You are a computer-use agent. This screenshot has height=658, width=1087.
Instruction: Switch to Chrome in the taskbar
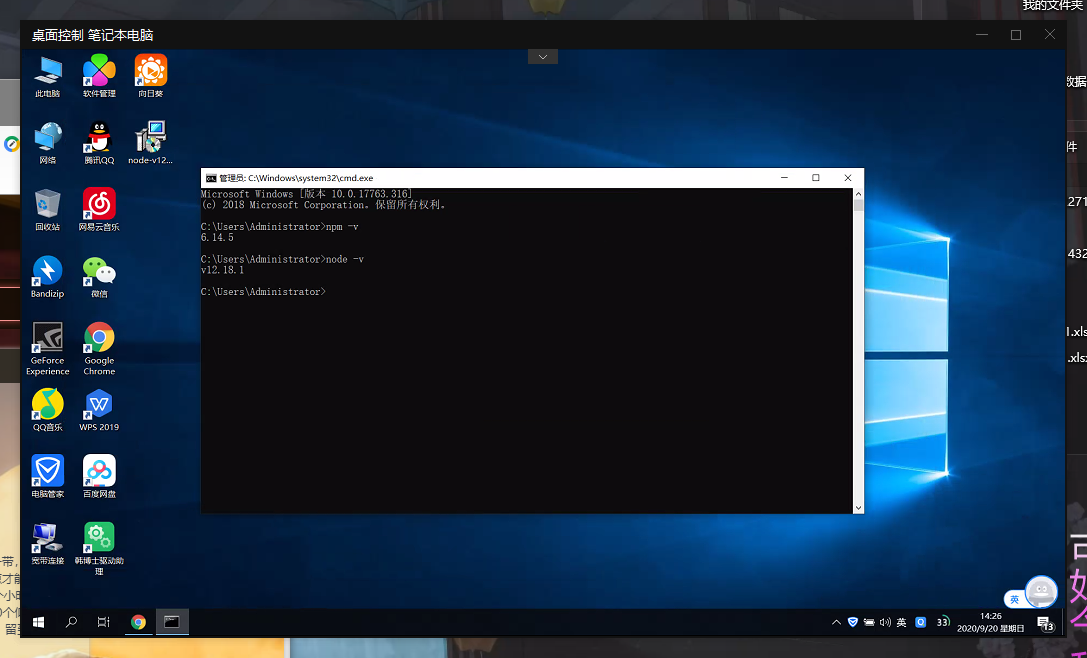pyautogui.click(x=138, y=622)
